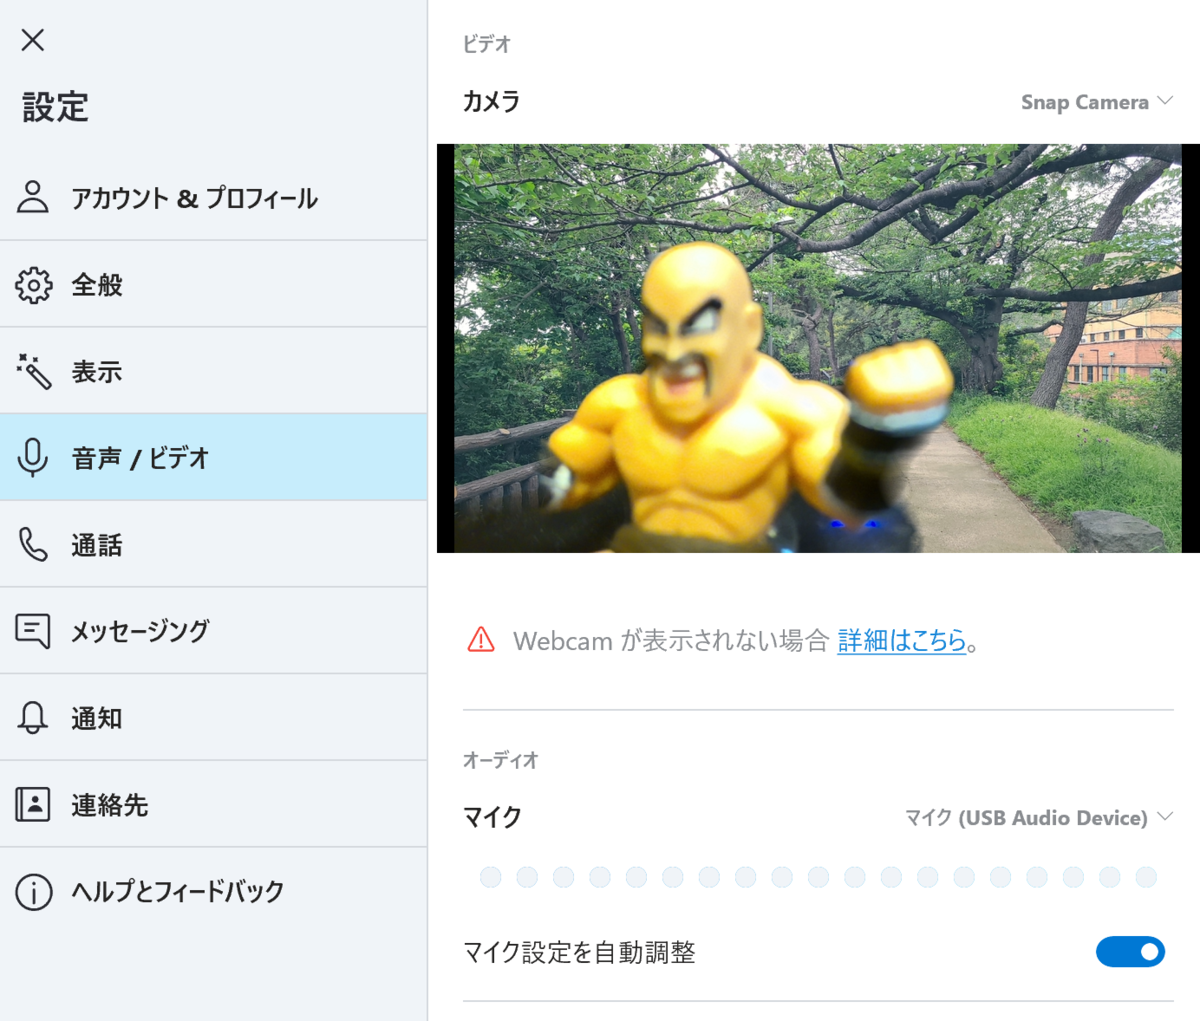The image size is (1200, 1021).
Task: Open the Snap Camera selection dropdown
Action: click(1097, 101)
